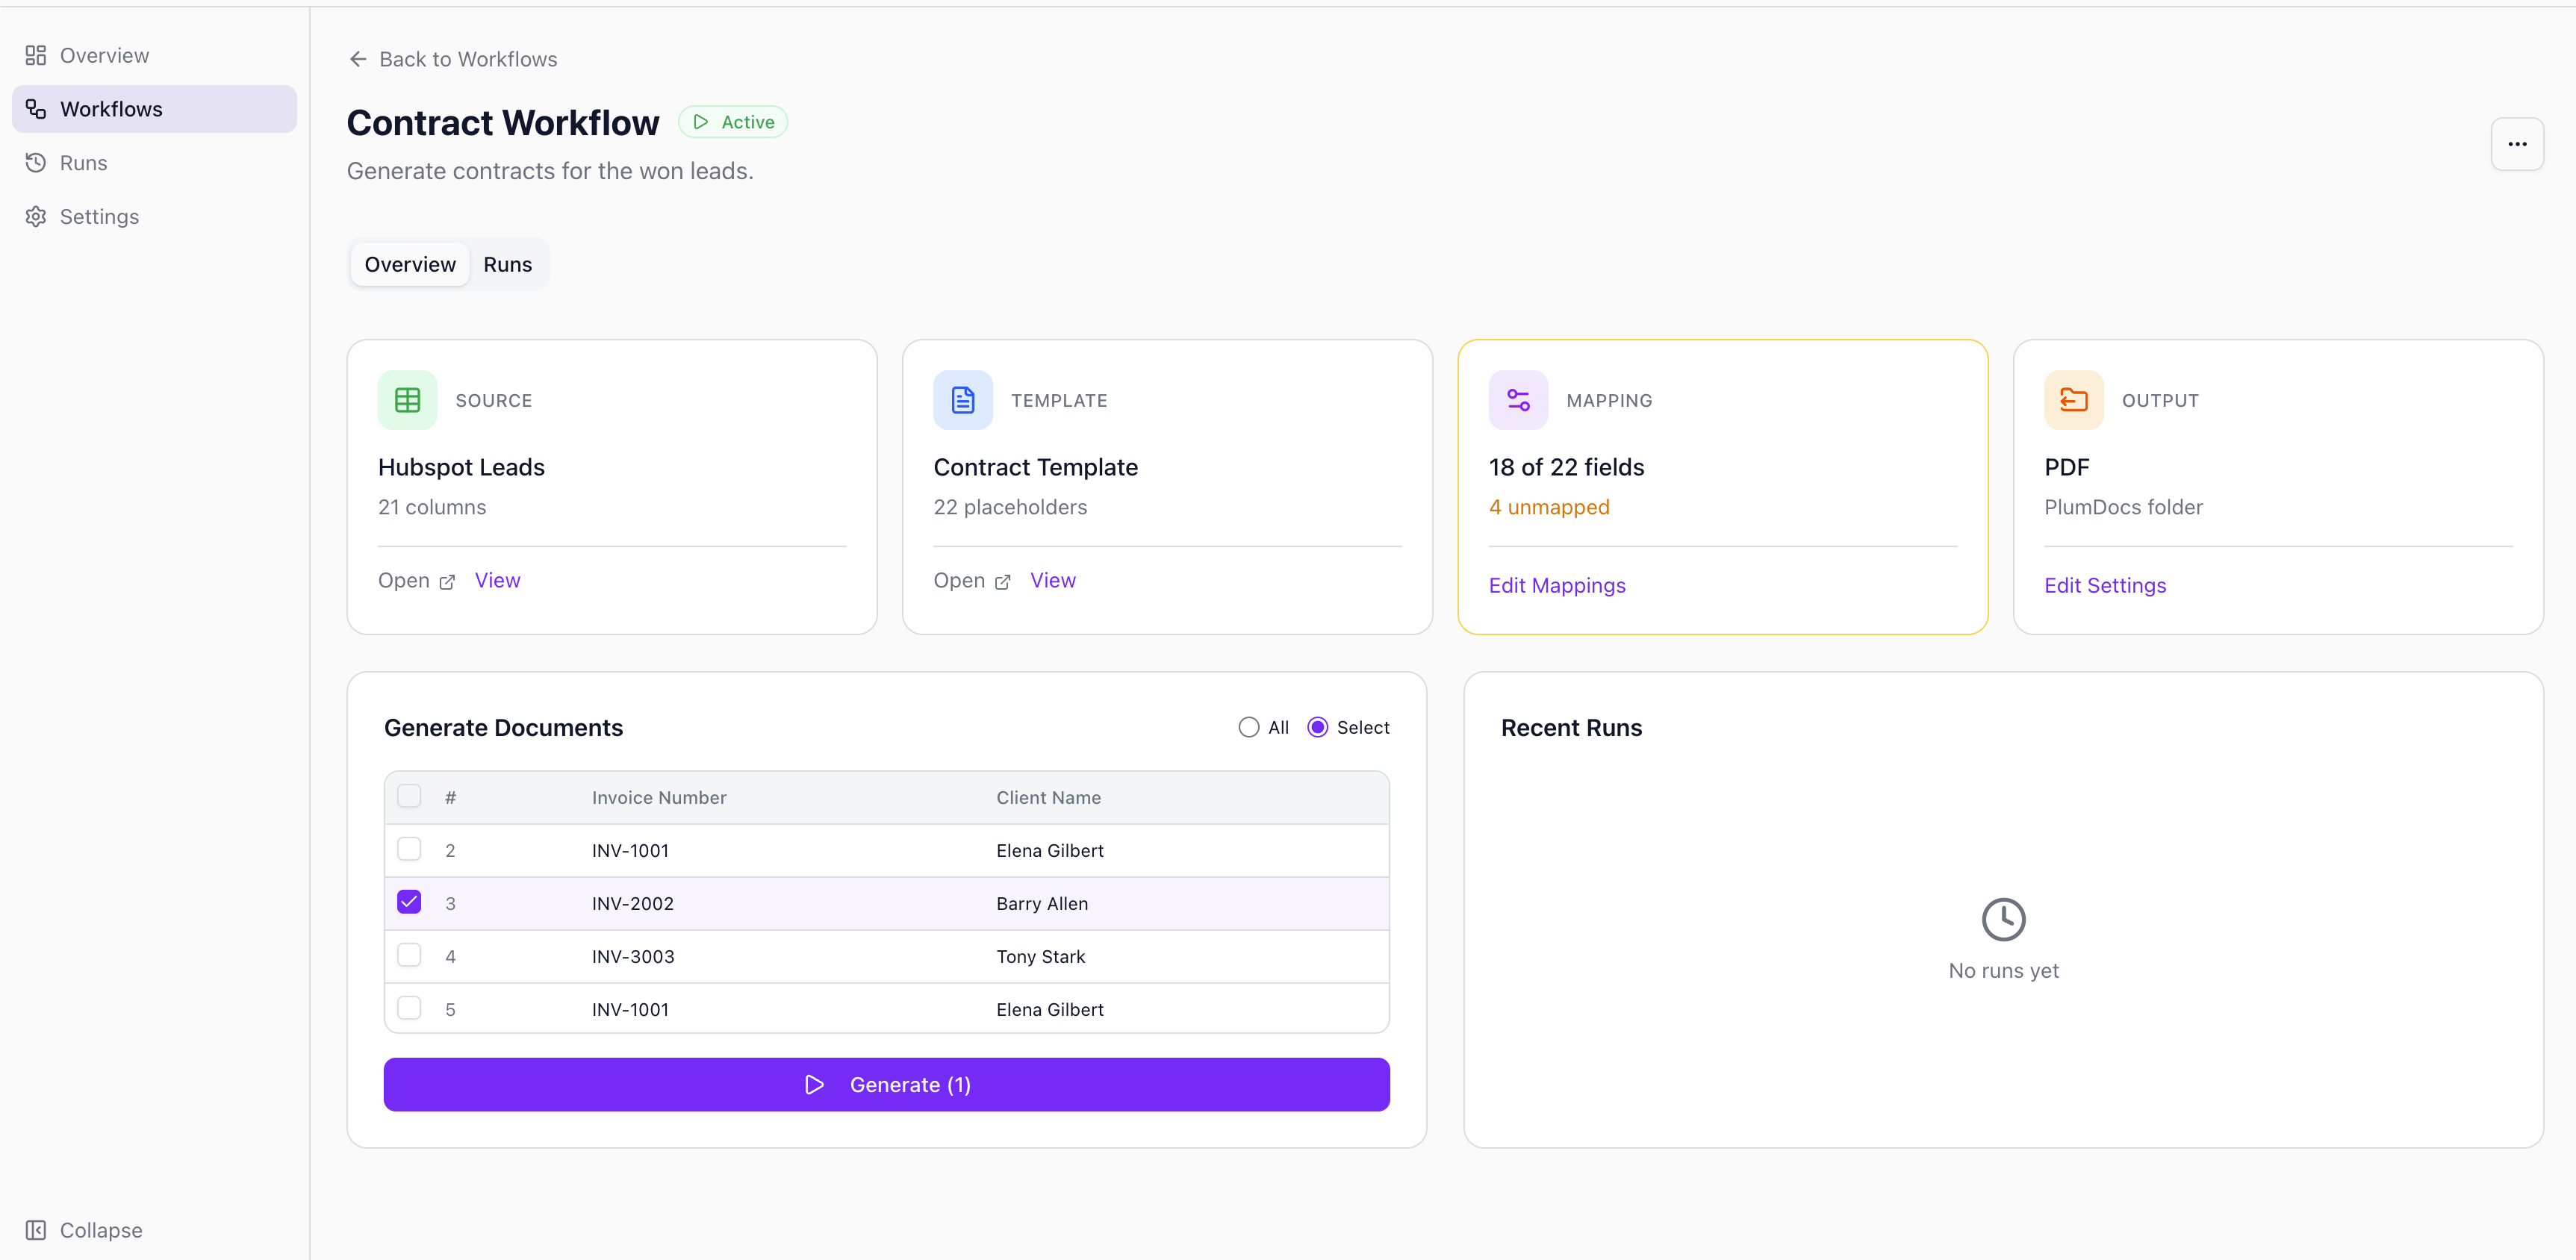Uncheck the Barry Allen INV-2002 row

(x=409, y=903)
